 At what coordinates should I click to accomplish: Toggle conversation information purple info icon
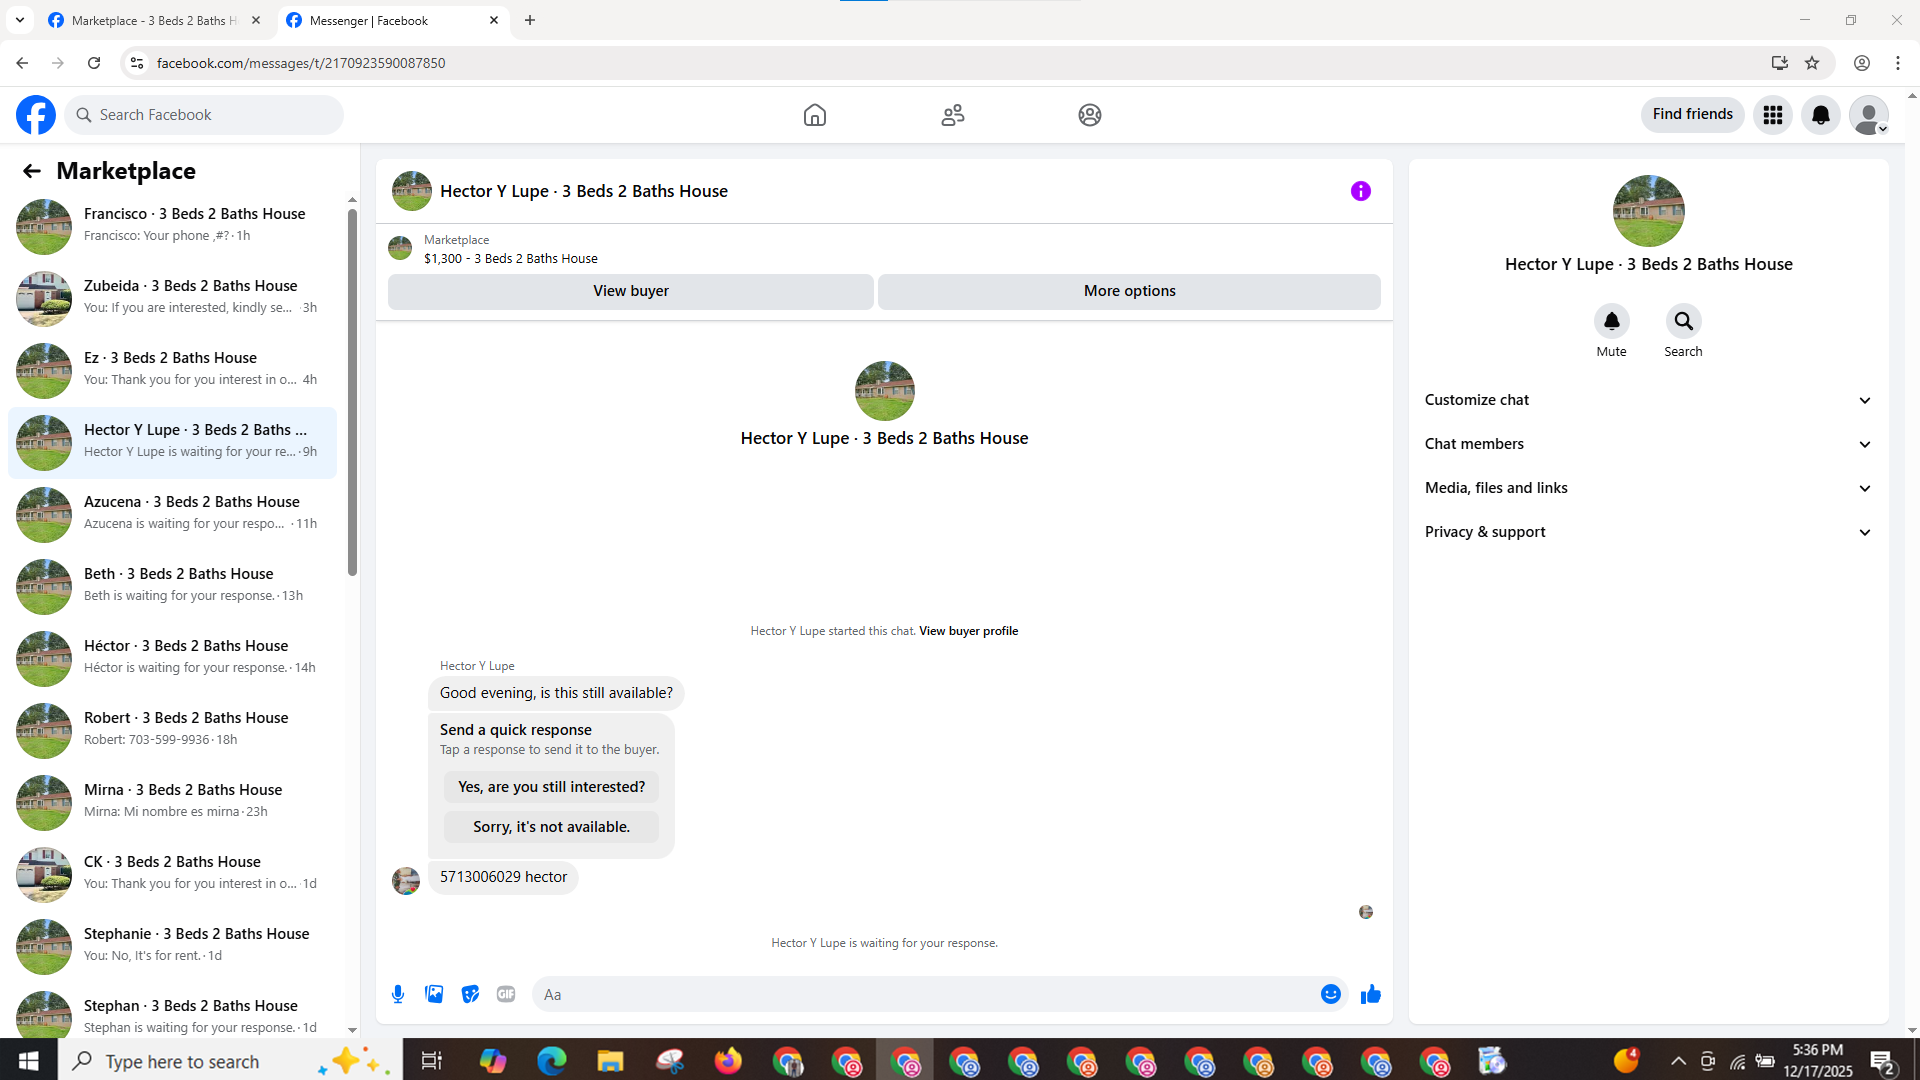click(x=1360, y=191)
